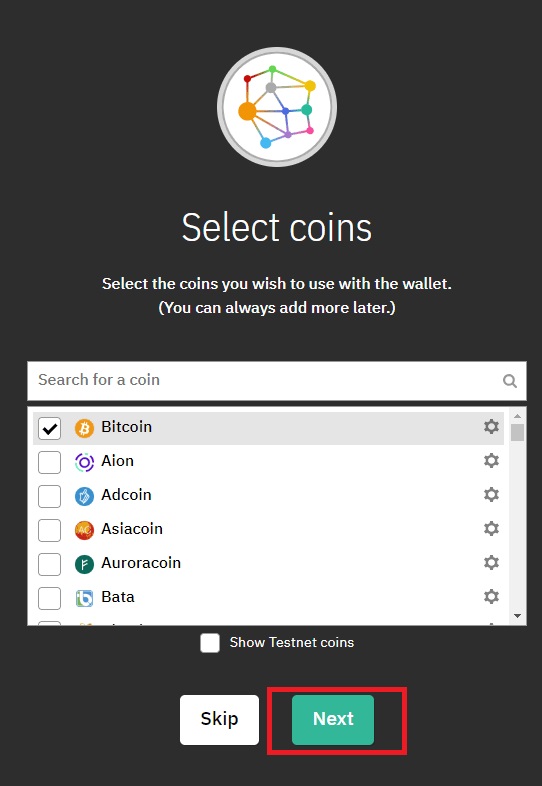Select the Bata list row

pyautogui.click(x=268, y=597)
